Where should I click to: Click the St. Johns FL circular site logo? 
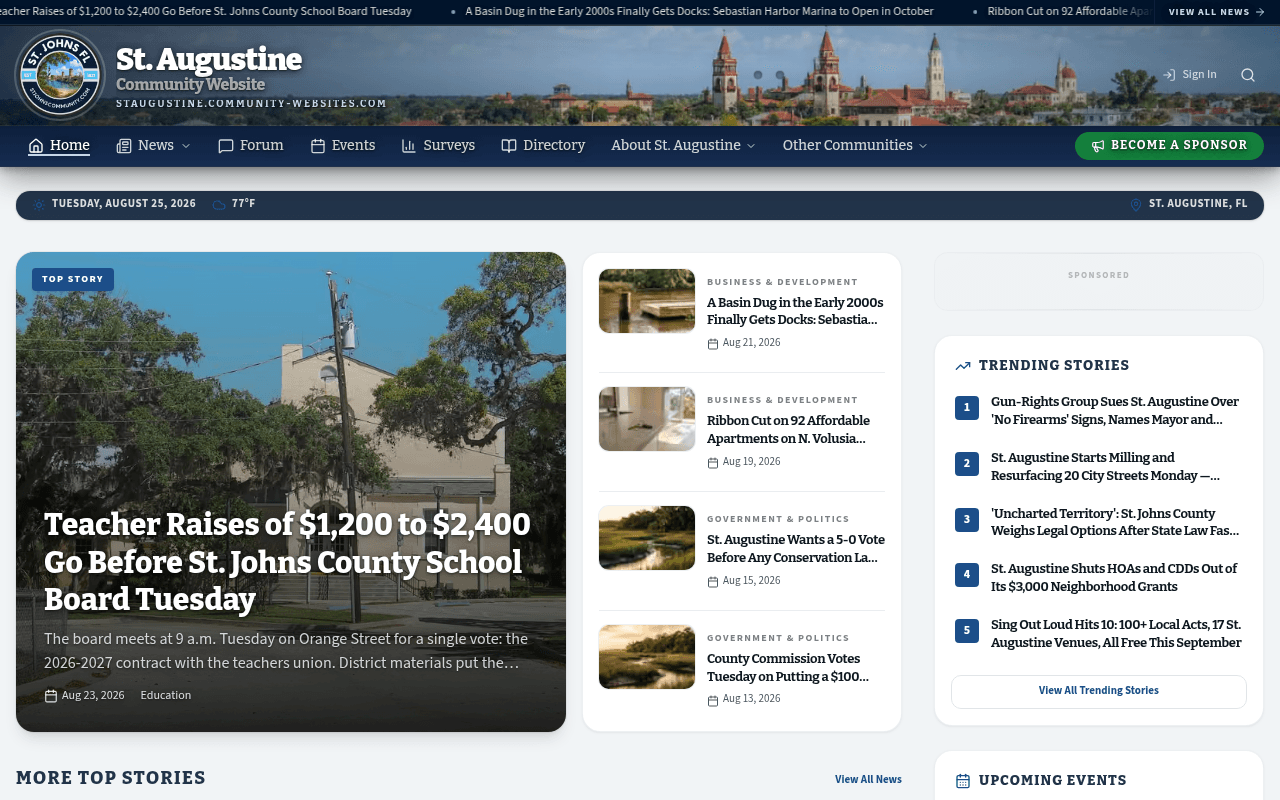coord(60,75)
